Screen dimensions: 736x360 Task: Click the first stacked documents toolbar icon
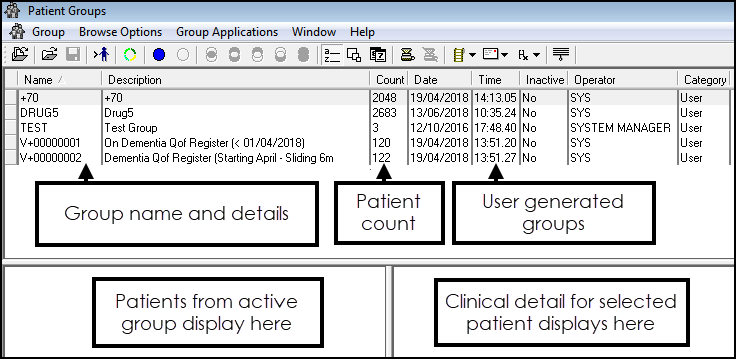407,55
